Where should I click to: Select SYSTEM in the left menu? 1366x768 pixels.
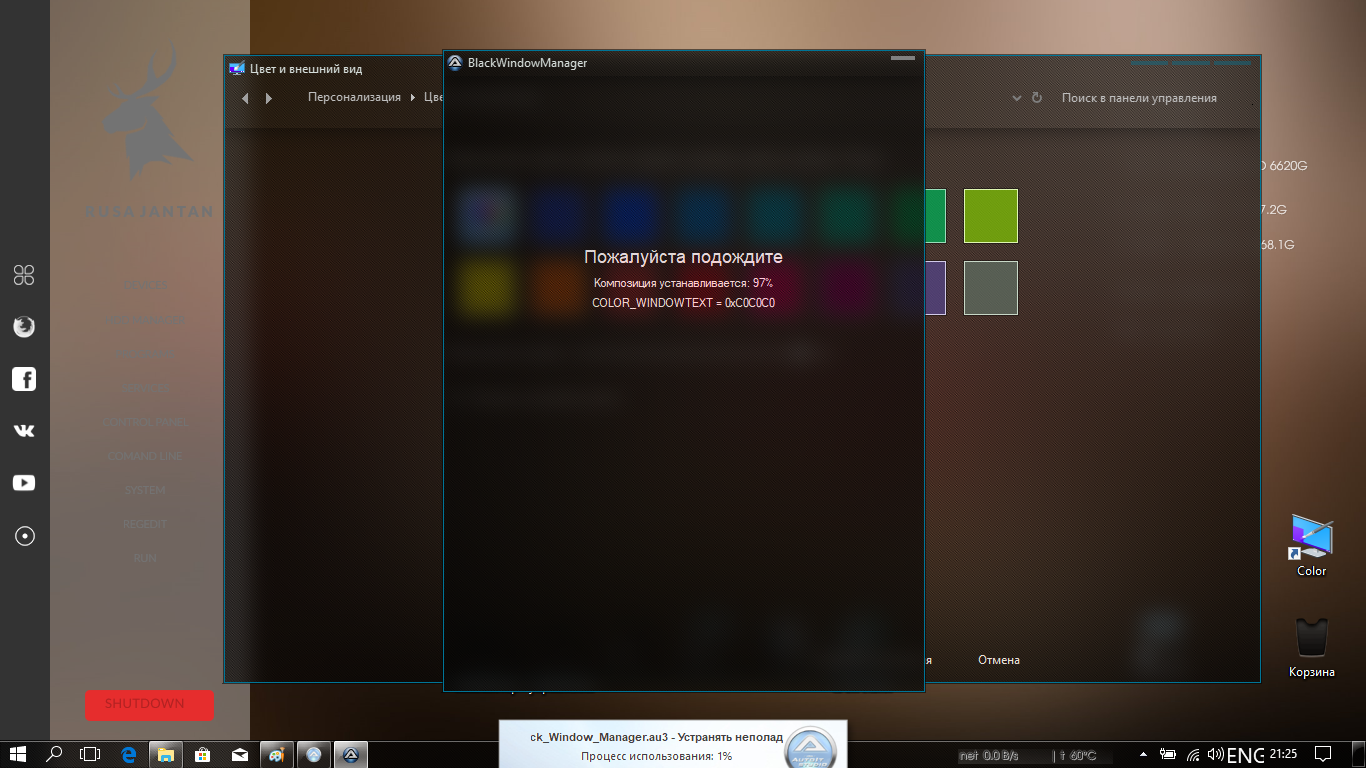(145, 490)
